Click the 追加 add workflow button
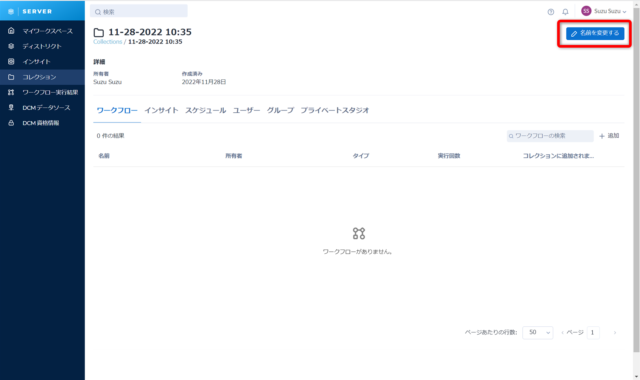This screenshot has width=640, height=380. pyautogui.click(x=609, y=136)
